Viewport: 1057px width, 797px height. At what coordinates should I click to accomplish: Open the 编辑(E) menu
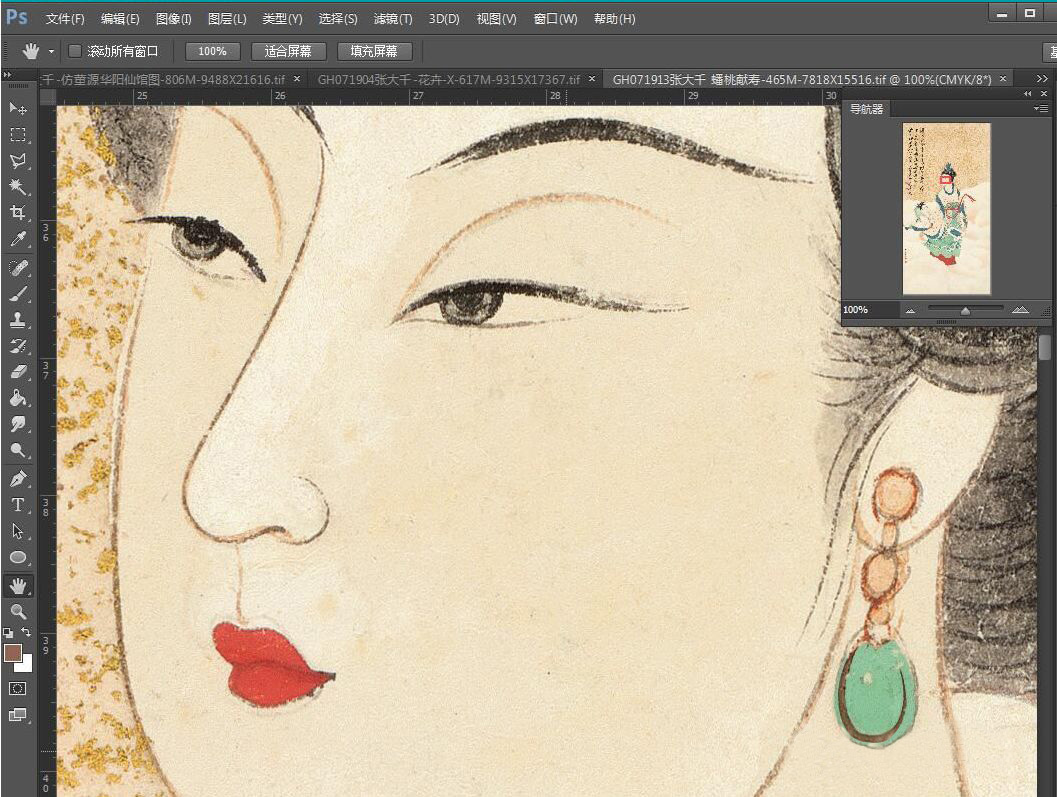coord(120,19)
